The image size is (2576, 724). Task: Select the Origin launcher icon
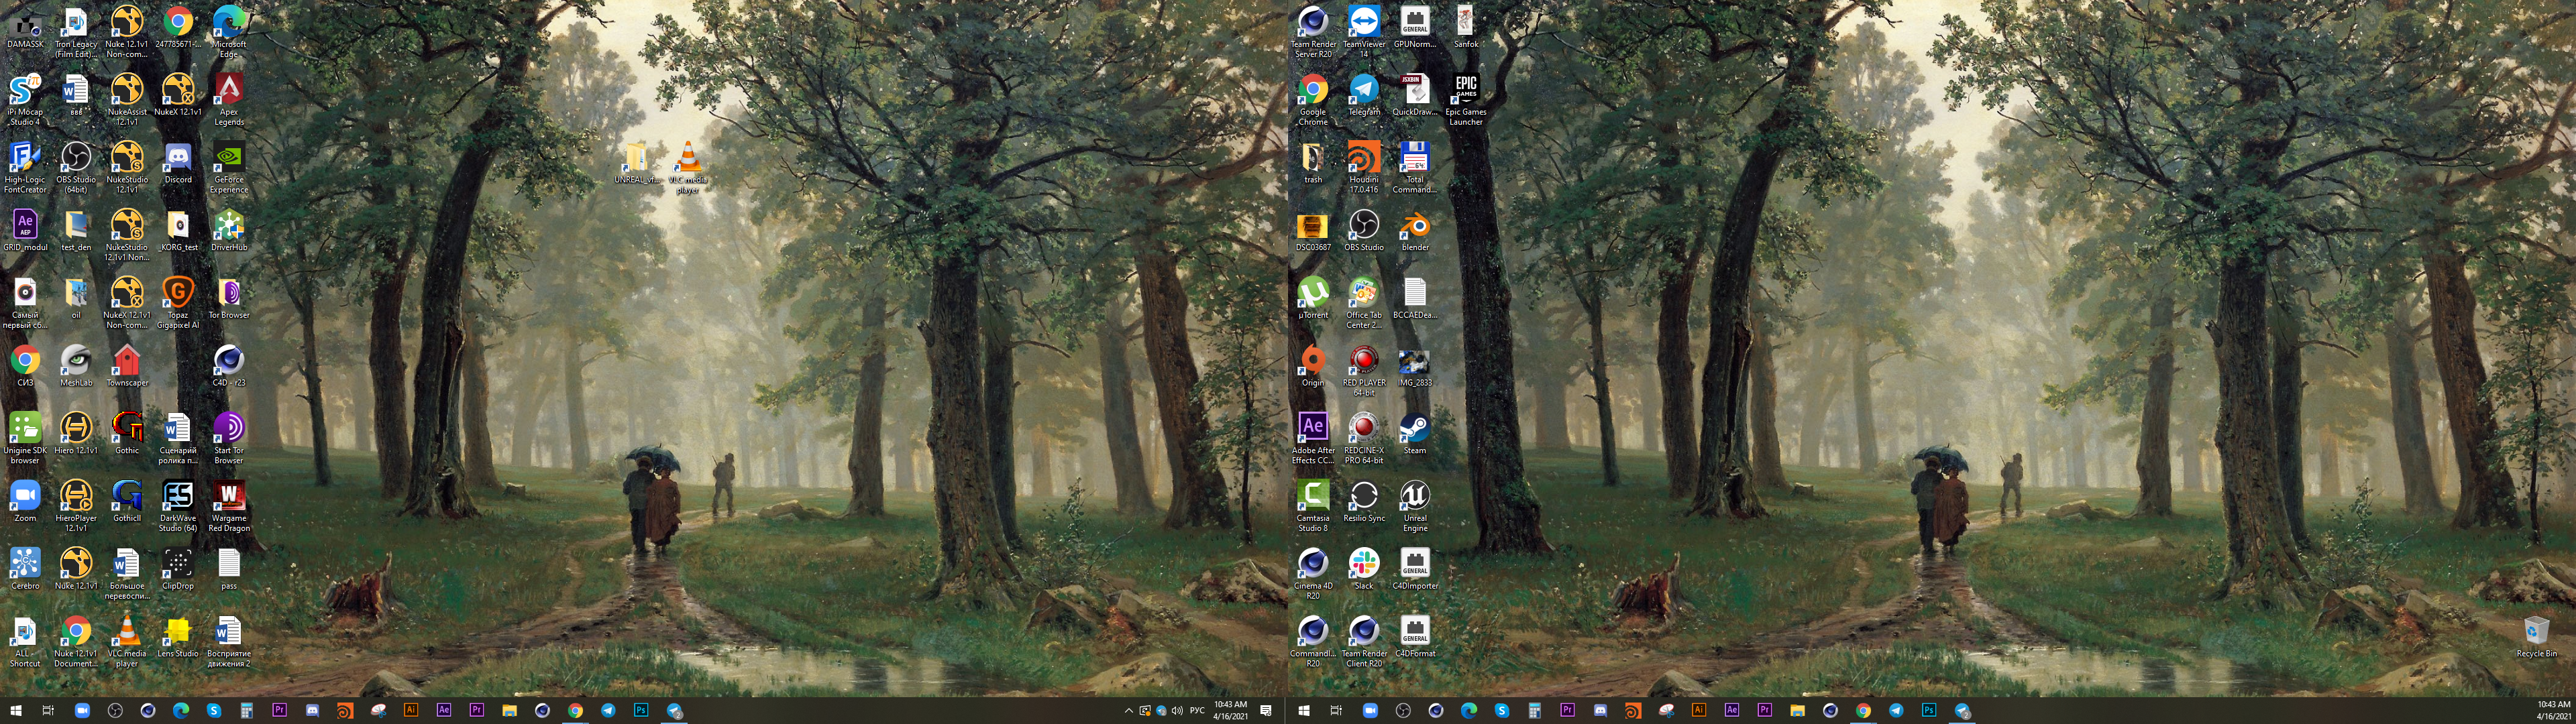1313,366
